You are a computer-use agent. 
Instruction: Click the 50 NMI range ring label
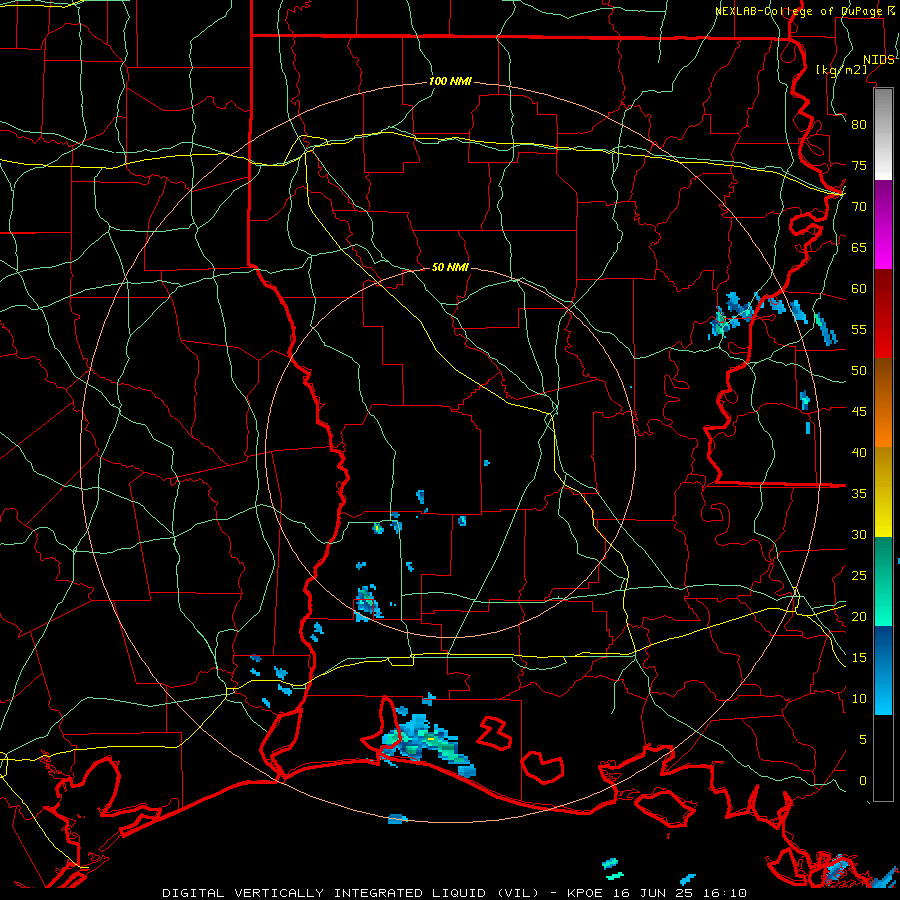click(450, 267)
